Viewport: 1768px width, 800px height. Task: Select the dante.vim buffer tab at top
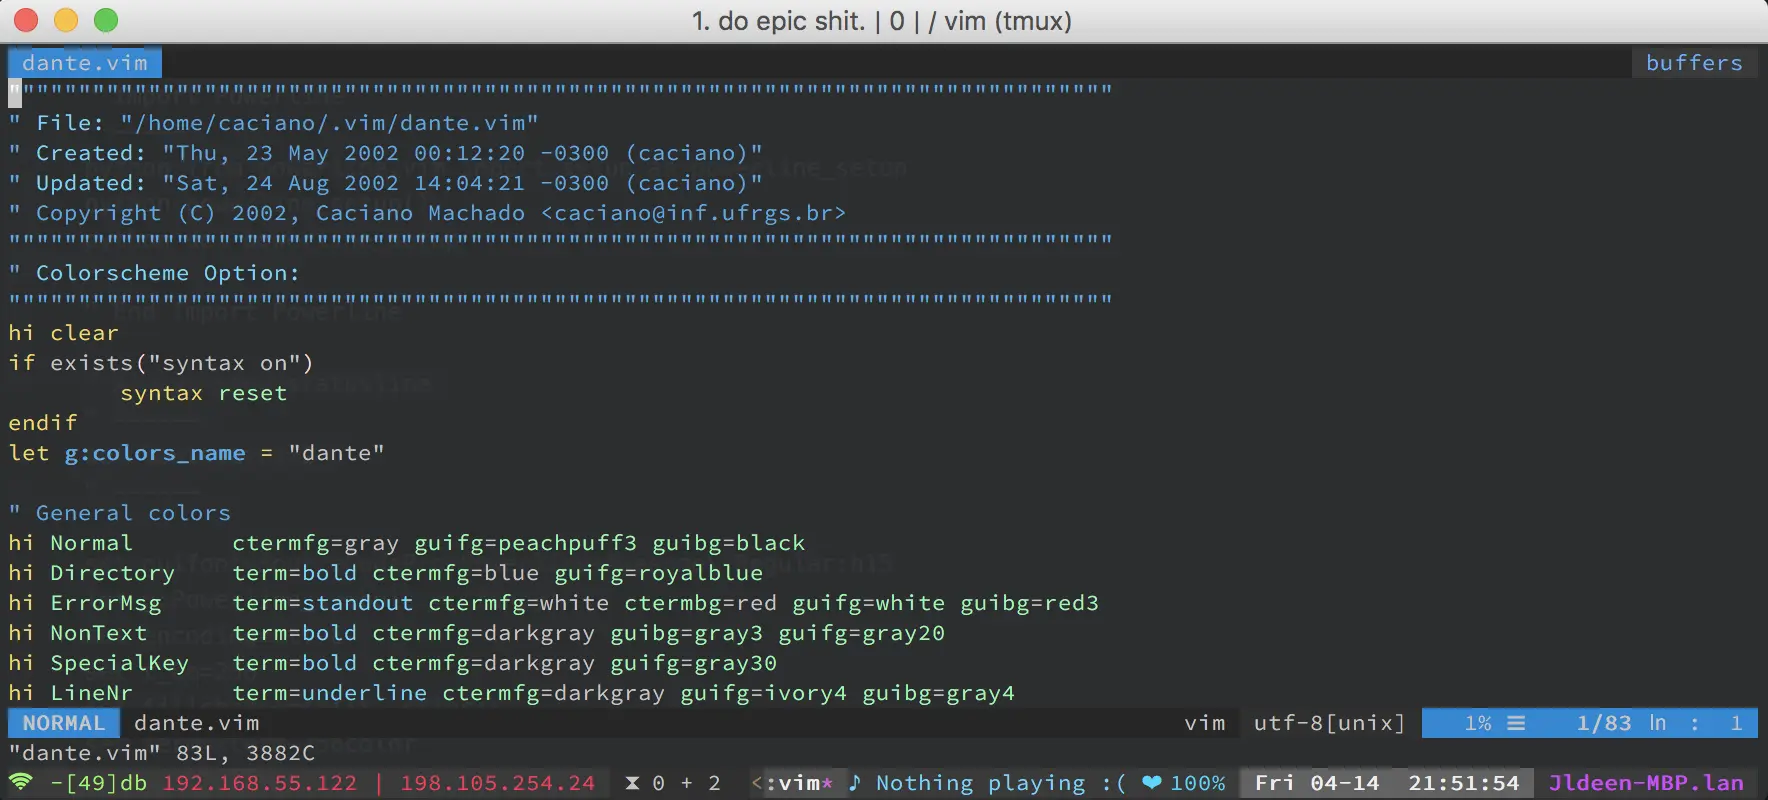tap(85, 63)
